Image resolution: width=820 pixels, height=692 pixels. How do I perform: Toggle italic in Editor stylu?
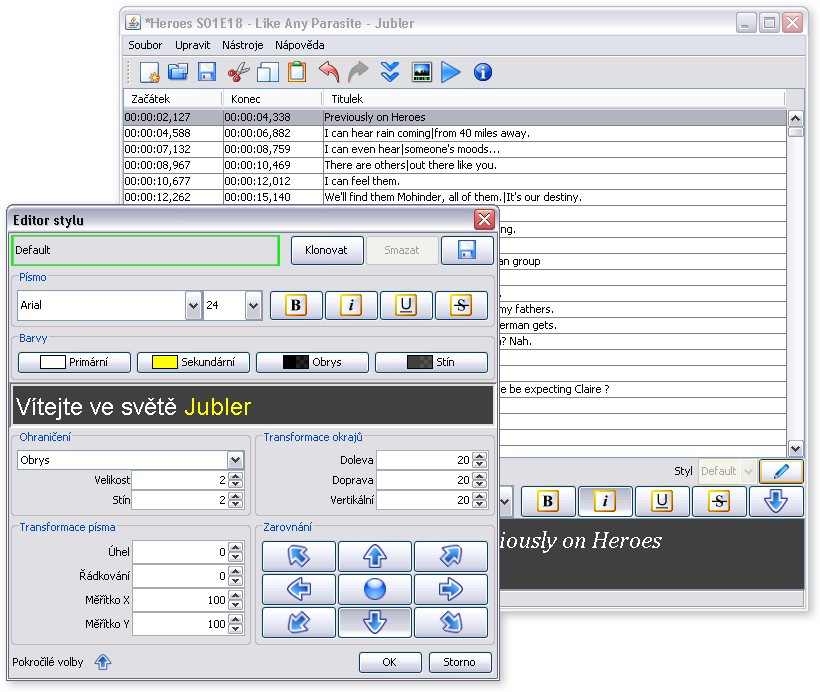351,305
